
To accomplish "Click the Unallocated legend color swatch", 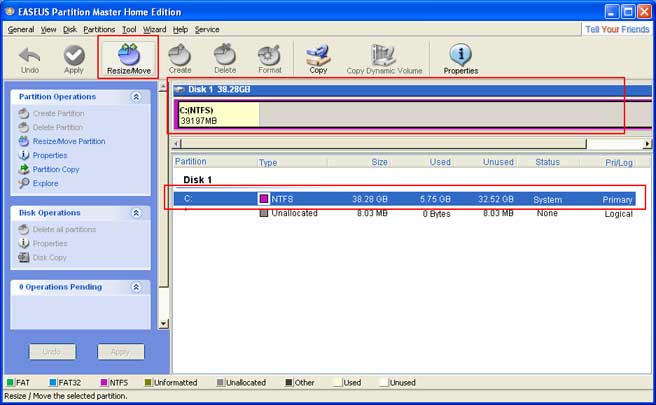I will [220, 382].
